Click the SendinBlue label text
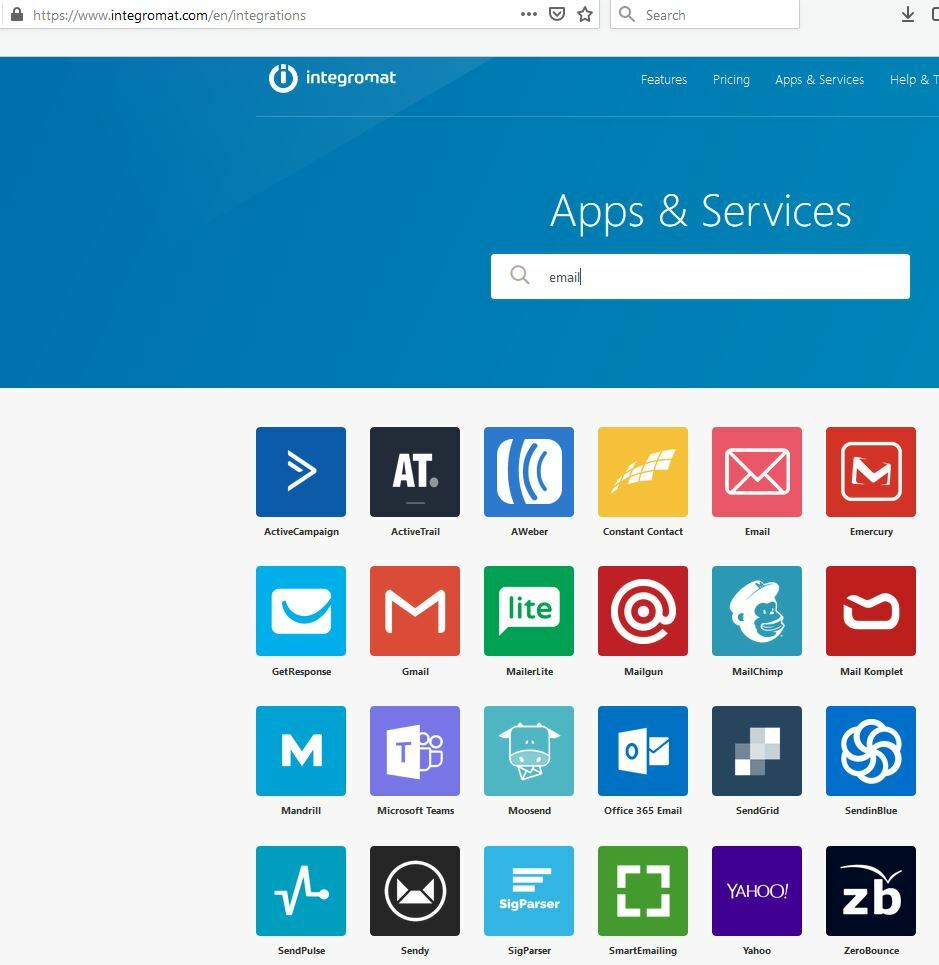The image size is (939, 965). [x=871, y=811]
